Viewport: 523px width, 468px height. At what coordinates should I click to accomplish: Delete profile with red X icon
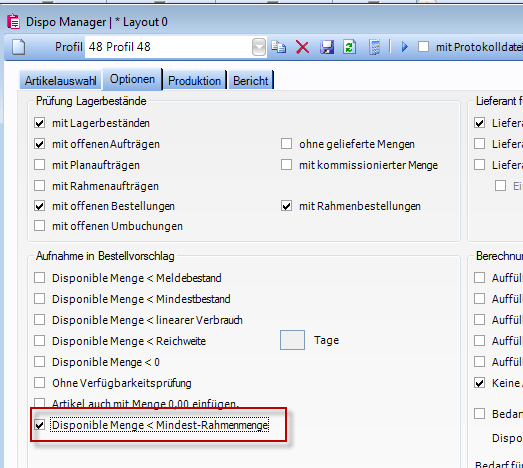[x=303, y=47]
